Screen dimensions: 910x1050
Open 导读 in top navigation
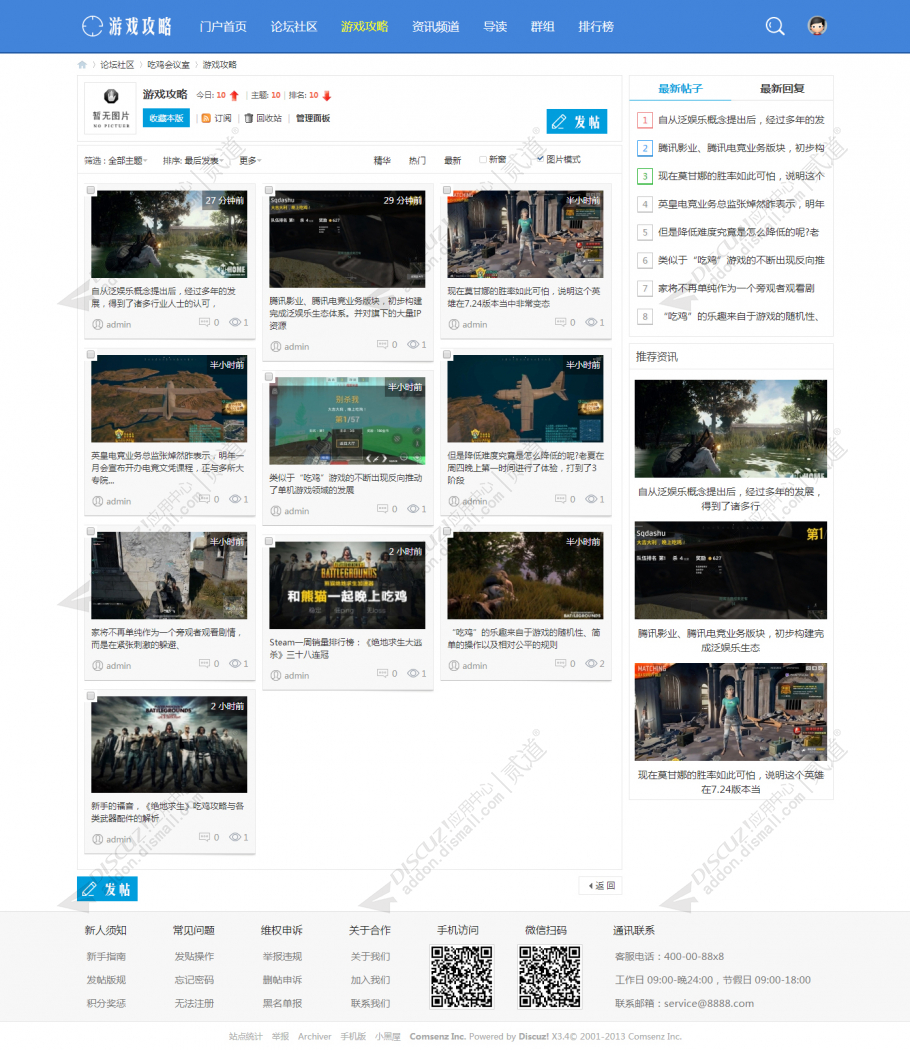[x=495, y=27]
